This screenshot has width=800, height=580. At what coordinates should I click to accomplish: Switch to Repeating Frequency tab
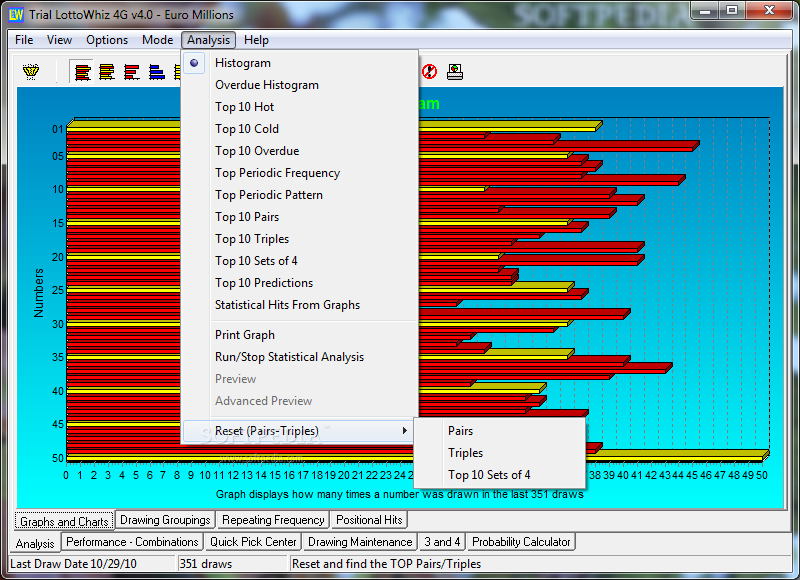(273, 520)
